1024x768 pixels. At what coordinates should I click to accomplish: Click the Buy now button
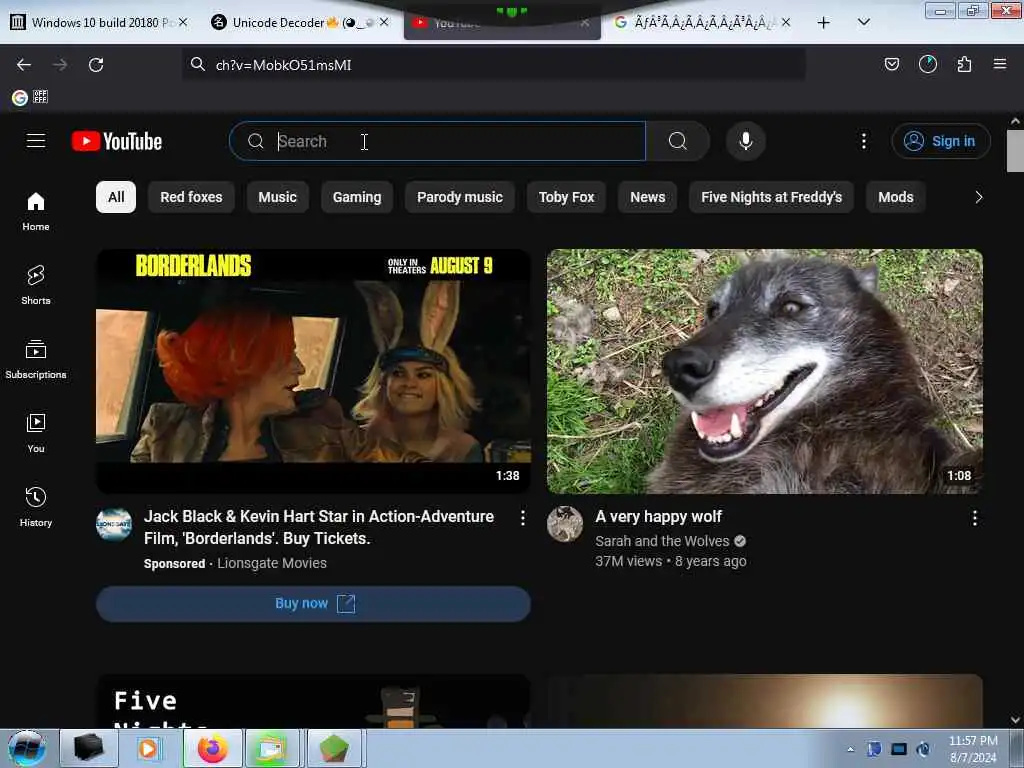313,603
